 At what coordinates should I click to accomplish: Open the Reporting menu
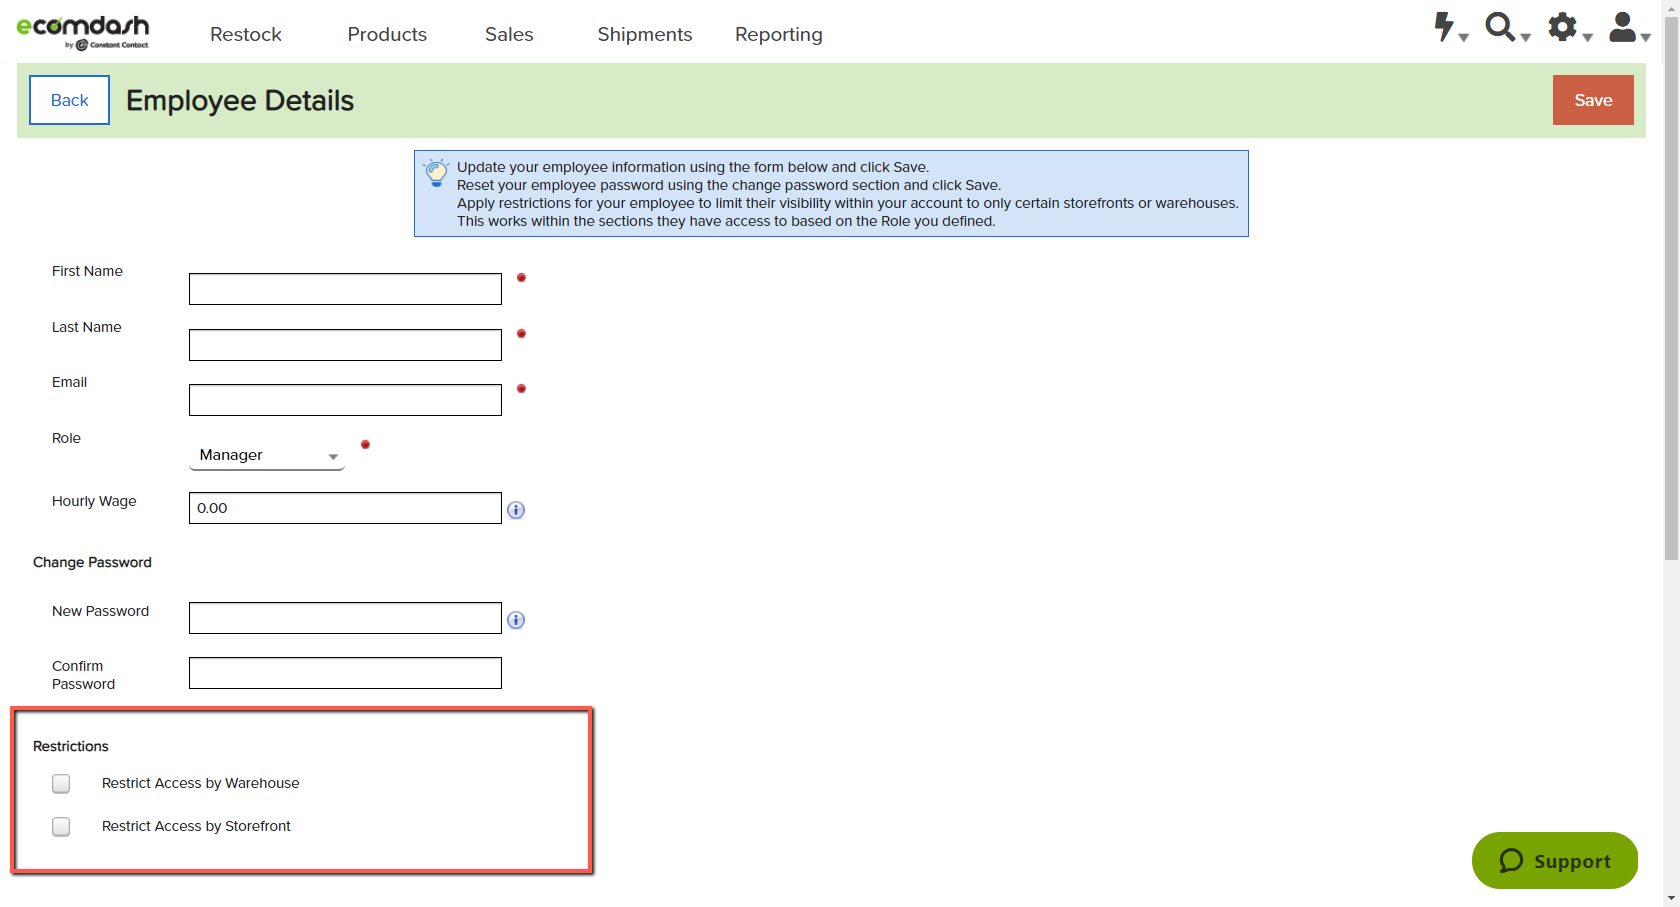(x=779, y=35)
